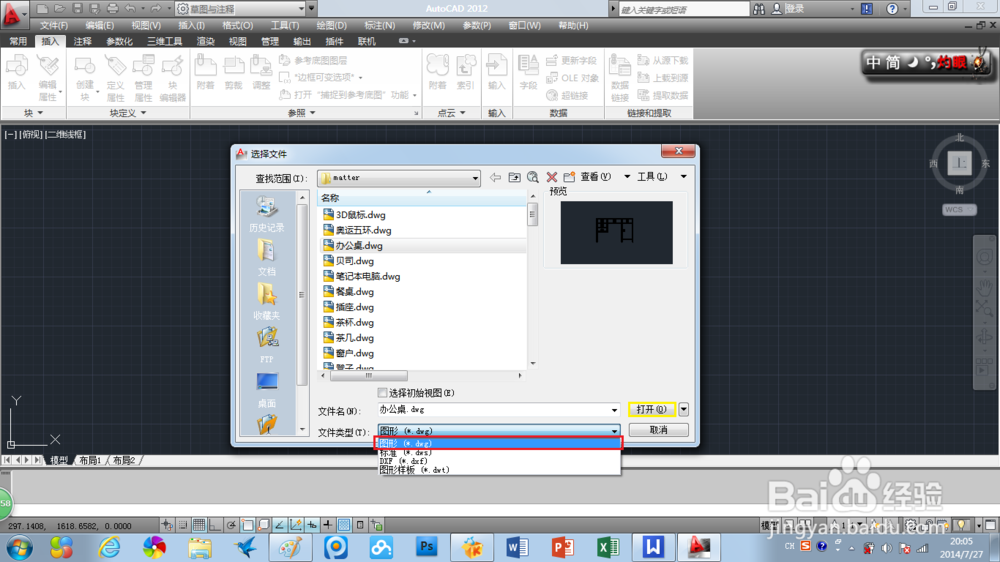
Task: Check the 选择初始视图 checkbox
Action: 382,392
